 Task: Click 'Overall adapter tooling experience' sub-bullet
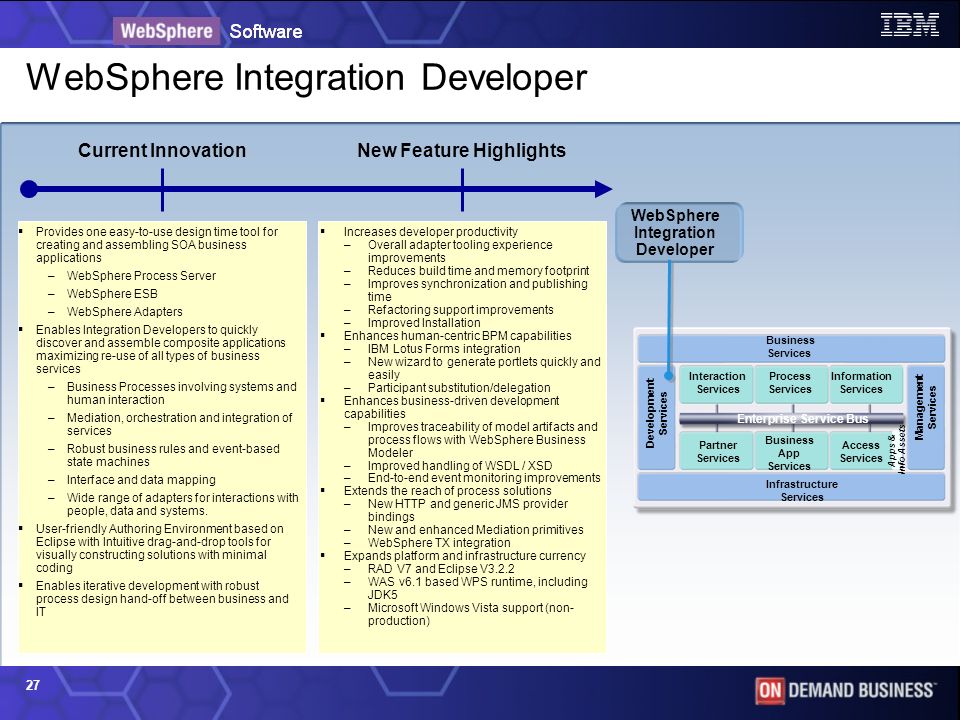[x=460, y=251]
